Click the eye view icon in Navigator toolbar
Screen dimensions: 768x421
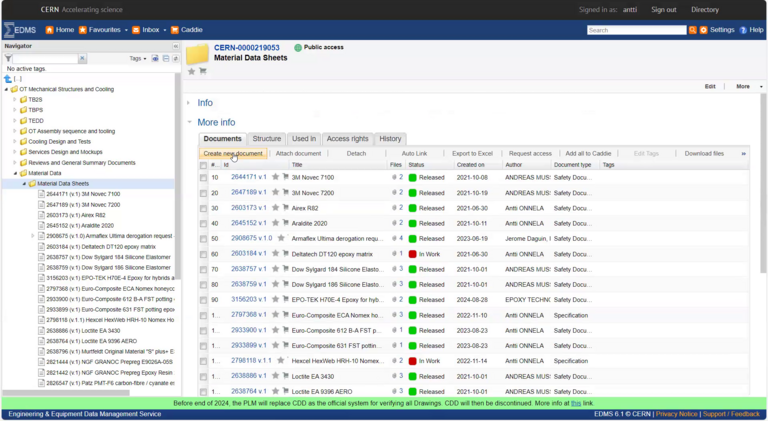point(155,58)
